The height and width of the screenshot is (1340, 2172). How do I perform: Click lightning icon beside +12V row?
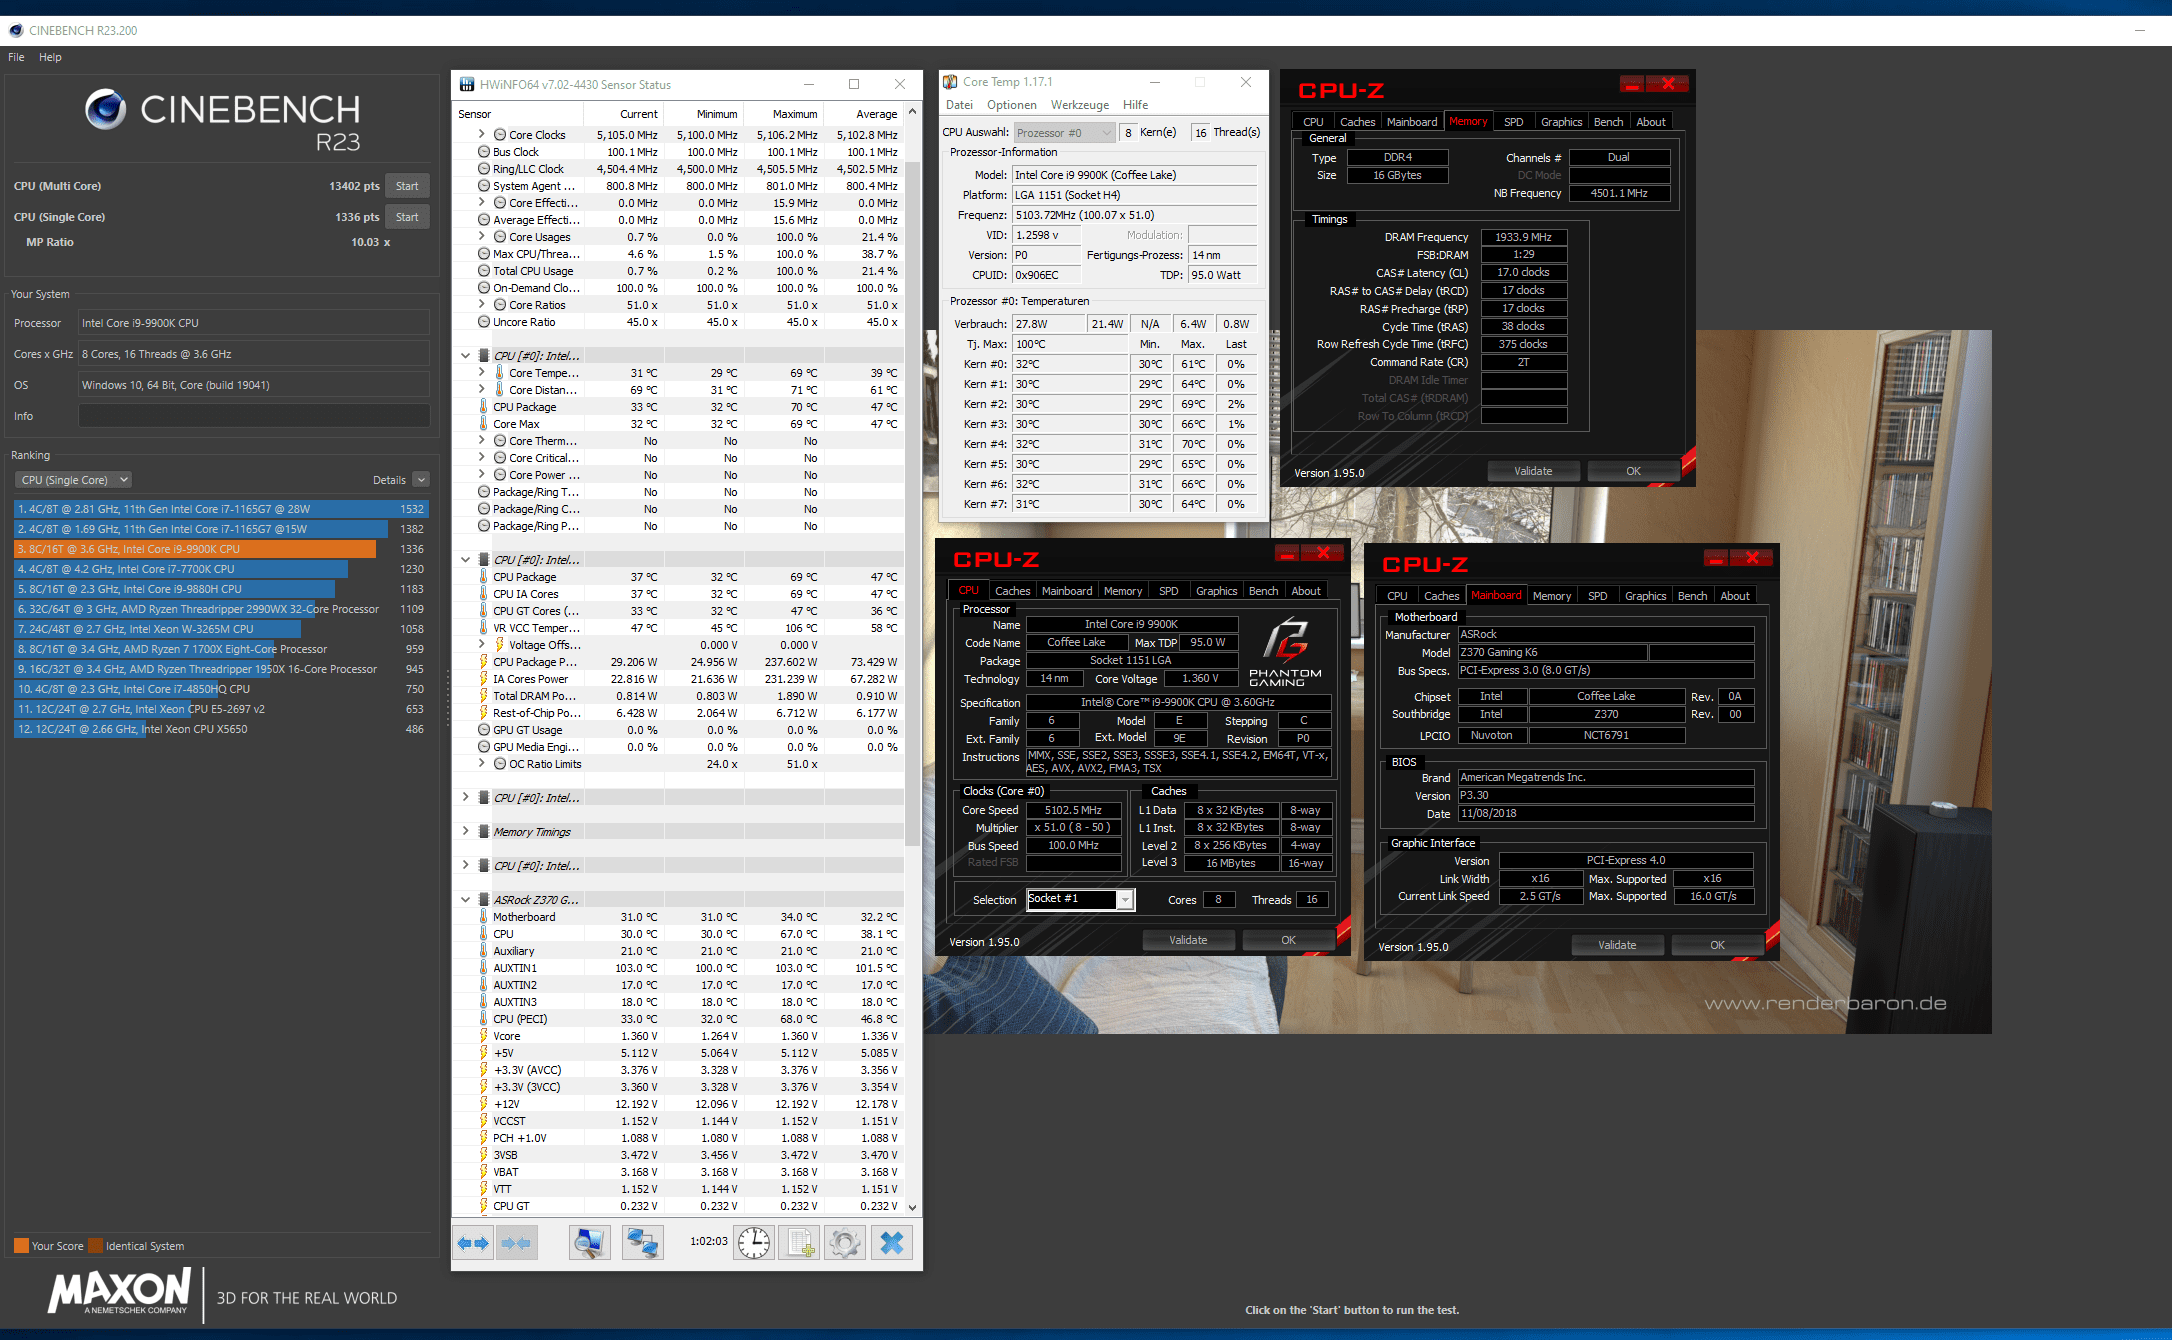[x=484, y=1104]
